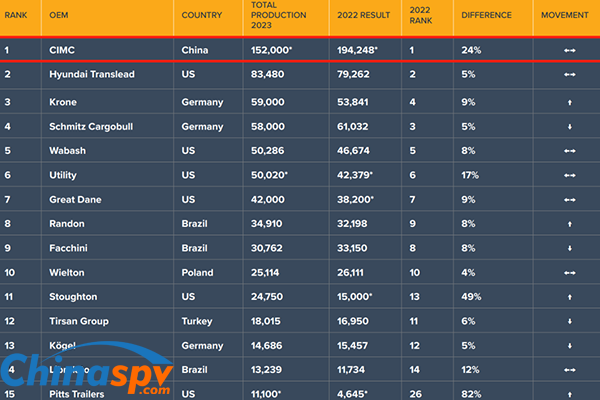Select the Utility OEM cell
The height and width of the screenshot is (400, 600).
click(x=63, y=175)
